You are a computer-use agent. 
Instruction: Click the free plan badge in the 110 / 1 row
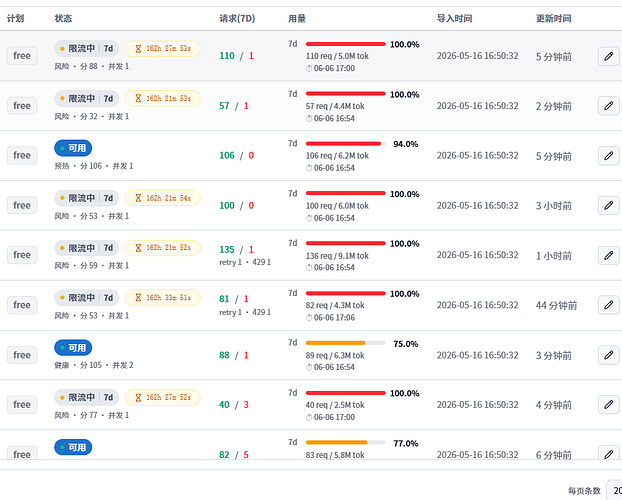(x=22, y=56)
